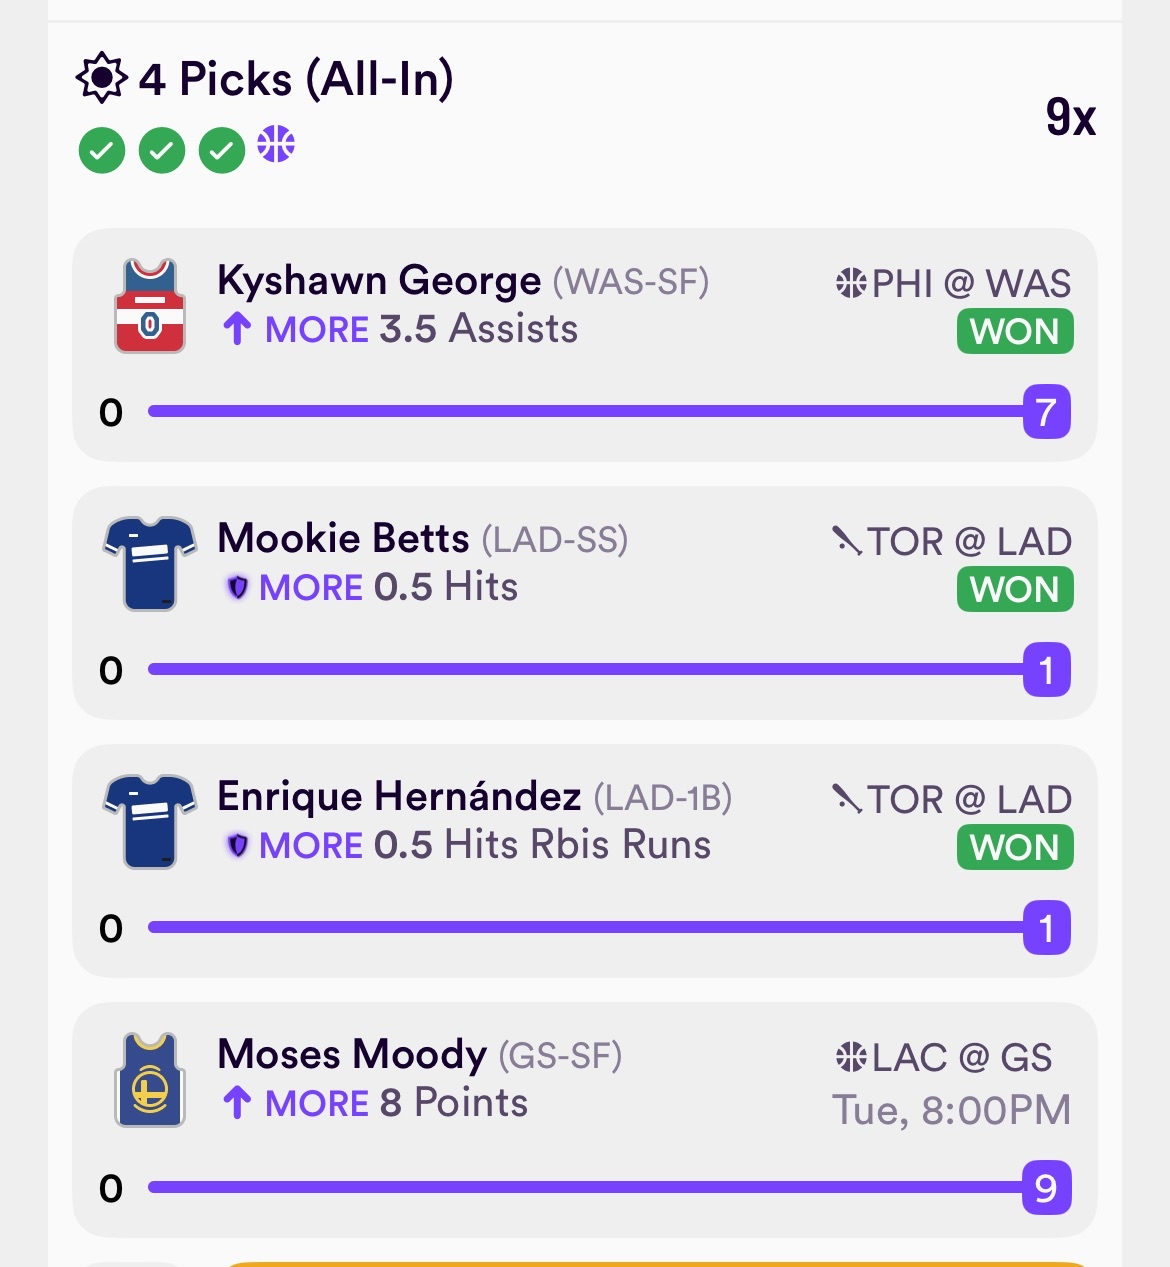Click the Moses Moody points progress bar end marker

click(x=1046, y=1187)
